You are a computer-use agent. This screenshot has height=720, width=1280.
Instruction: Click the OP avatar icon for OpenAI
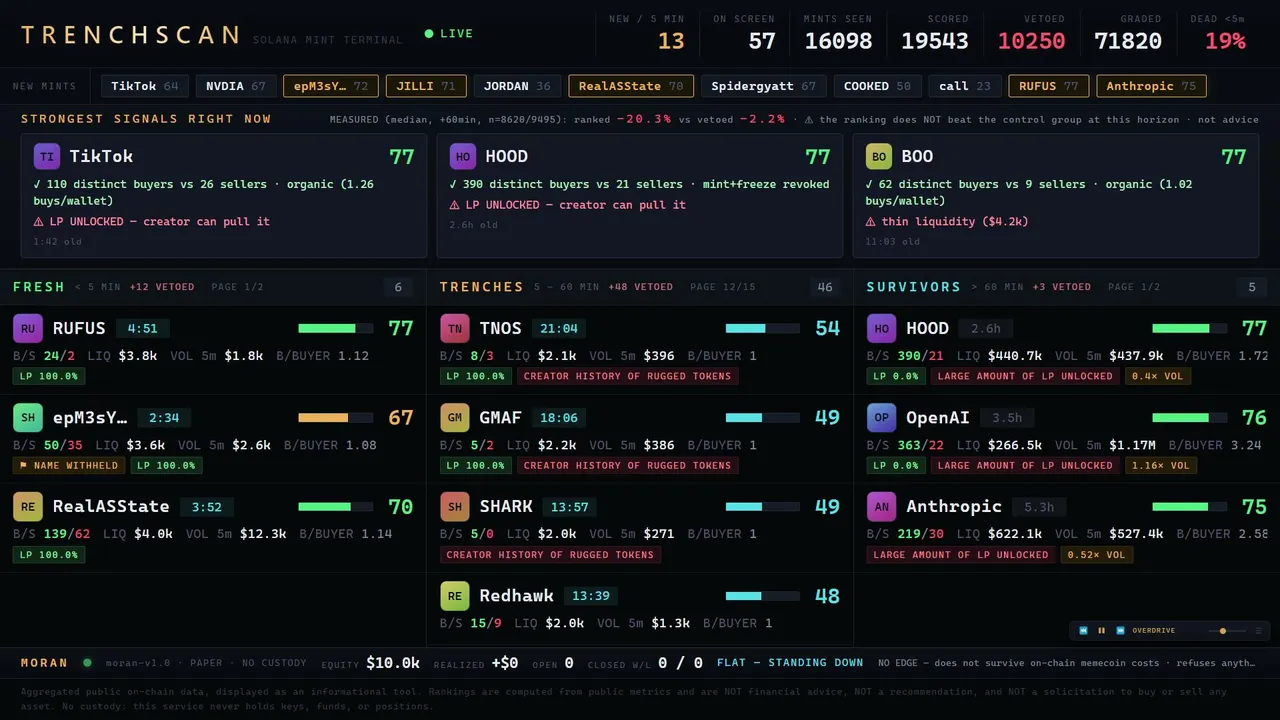pyautogui.click(x=881, y=417)
